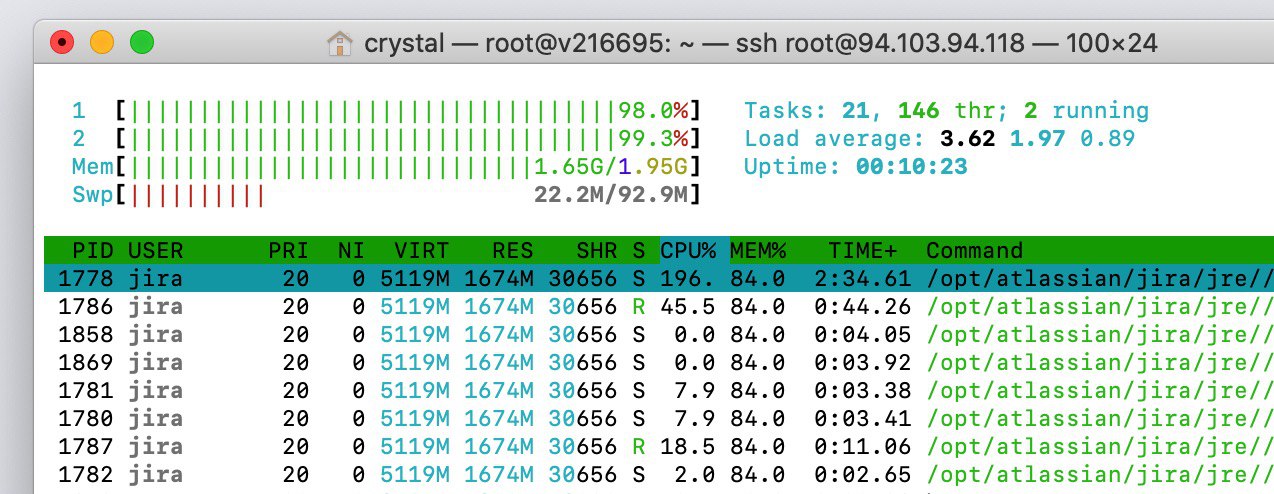Click the PID column header
1274x494 pixels.
94,250
